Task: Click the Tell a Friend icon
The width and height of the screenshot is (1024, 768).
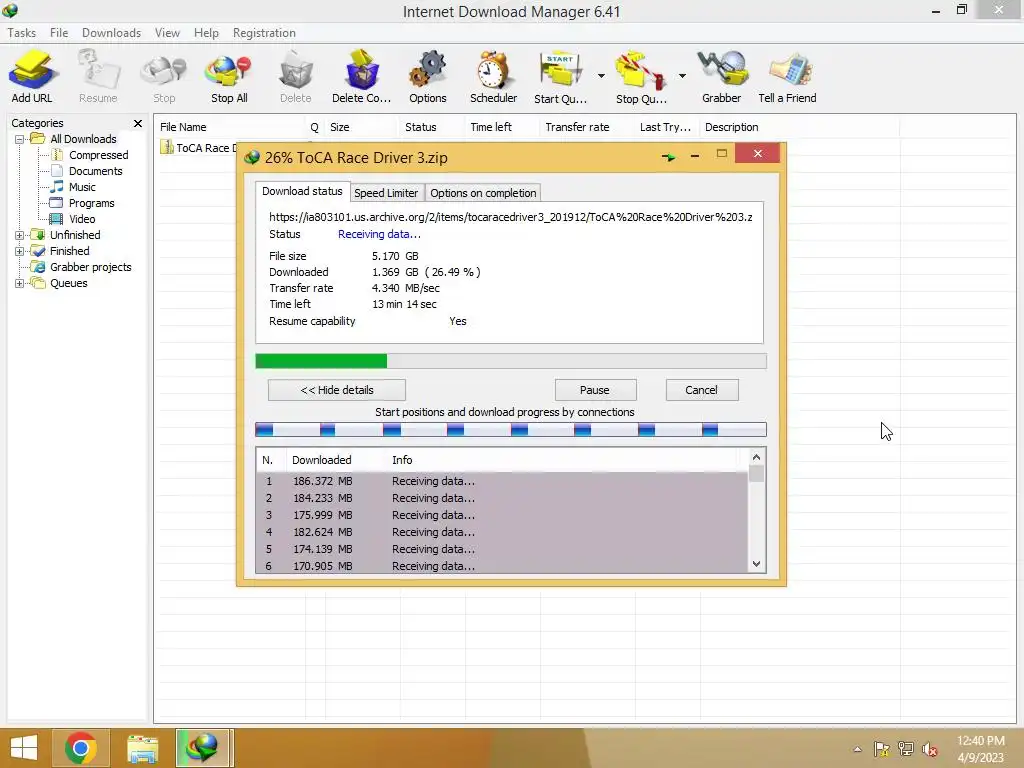Action: [787, 76]
